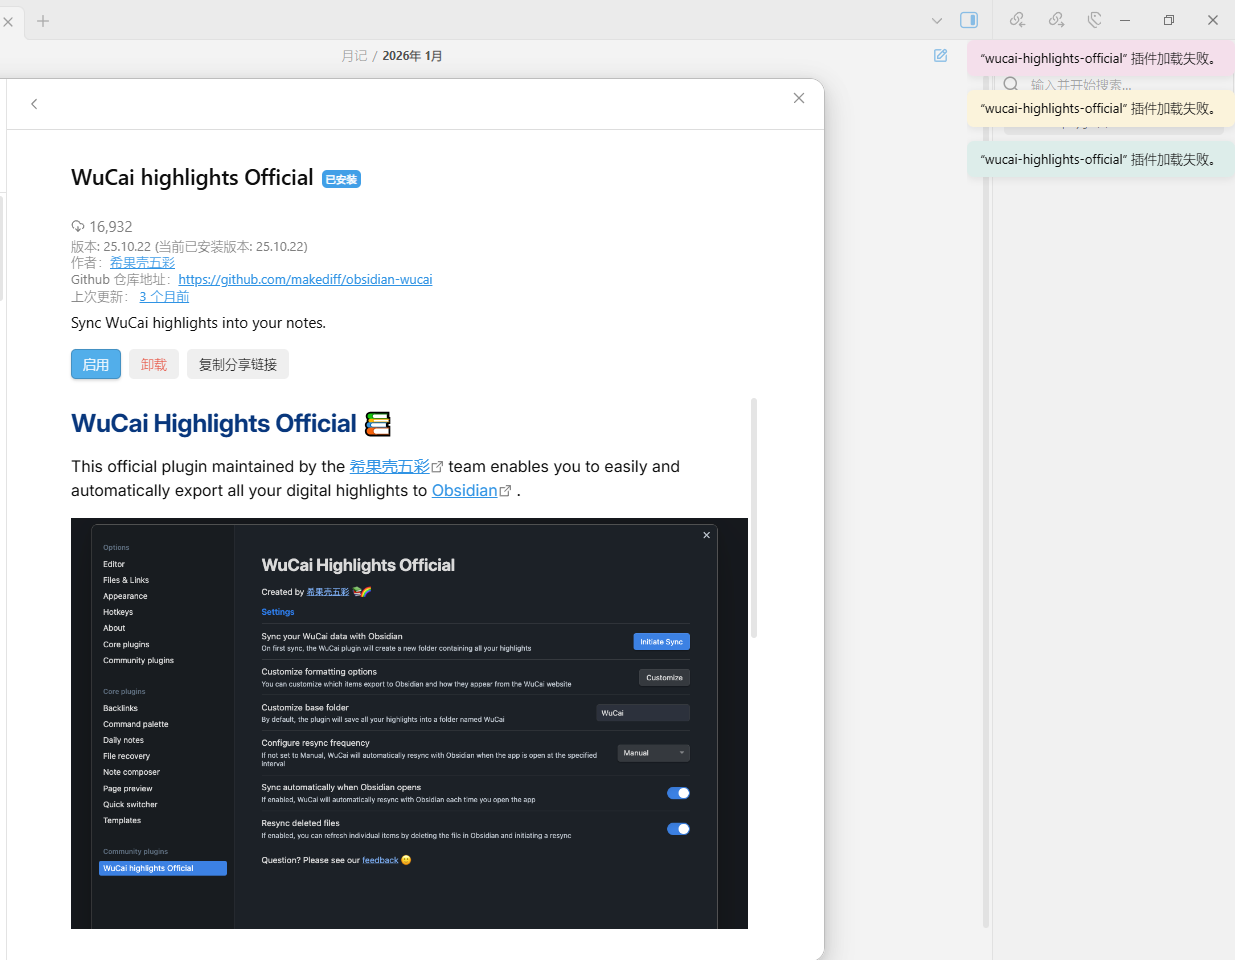This screenshot has height=960, width=1235.
Task: Open the backlinks panel icon
Action: tap(1017, 20)
